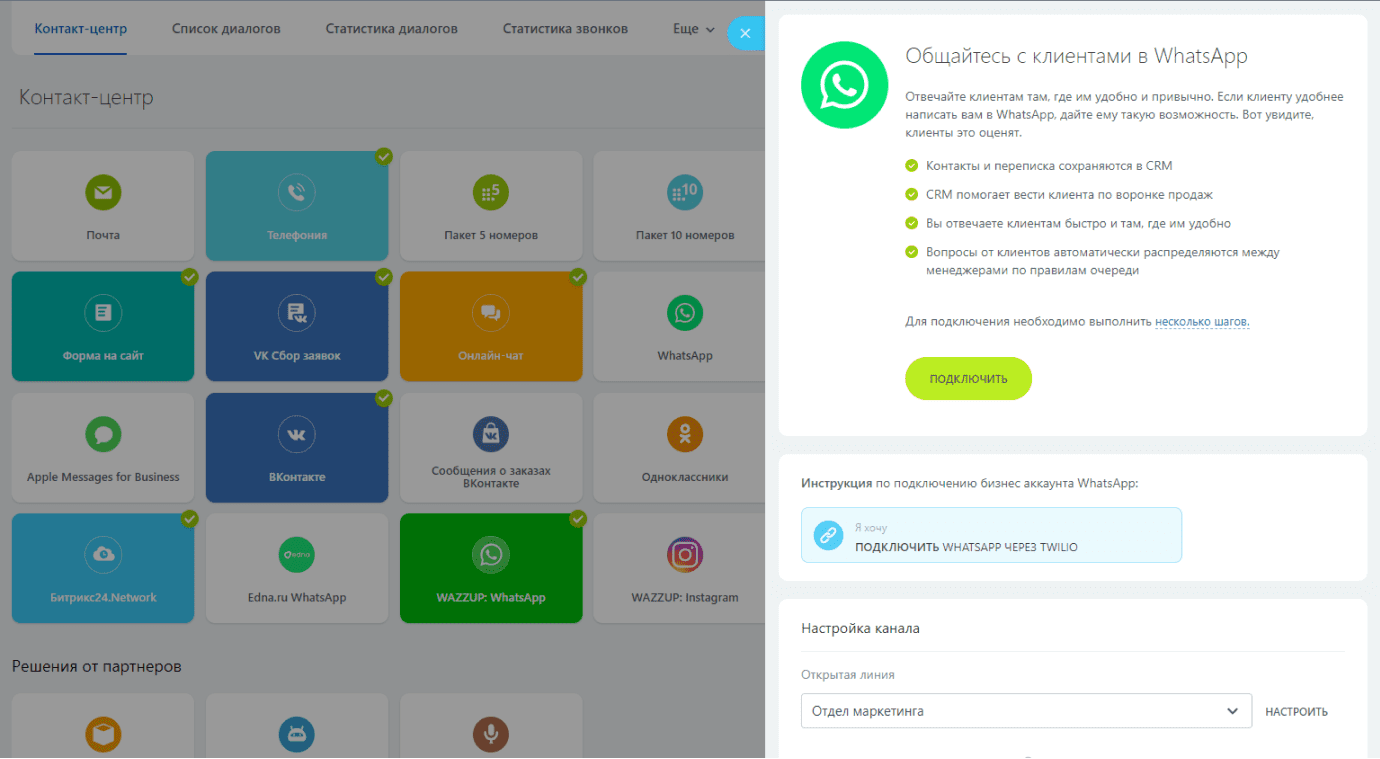Open the Статистика звонков tab
Image resolution: width=1380 pixels, height=759 pixels.
tap(565, 29)
